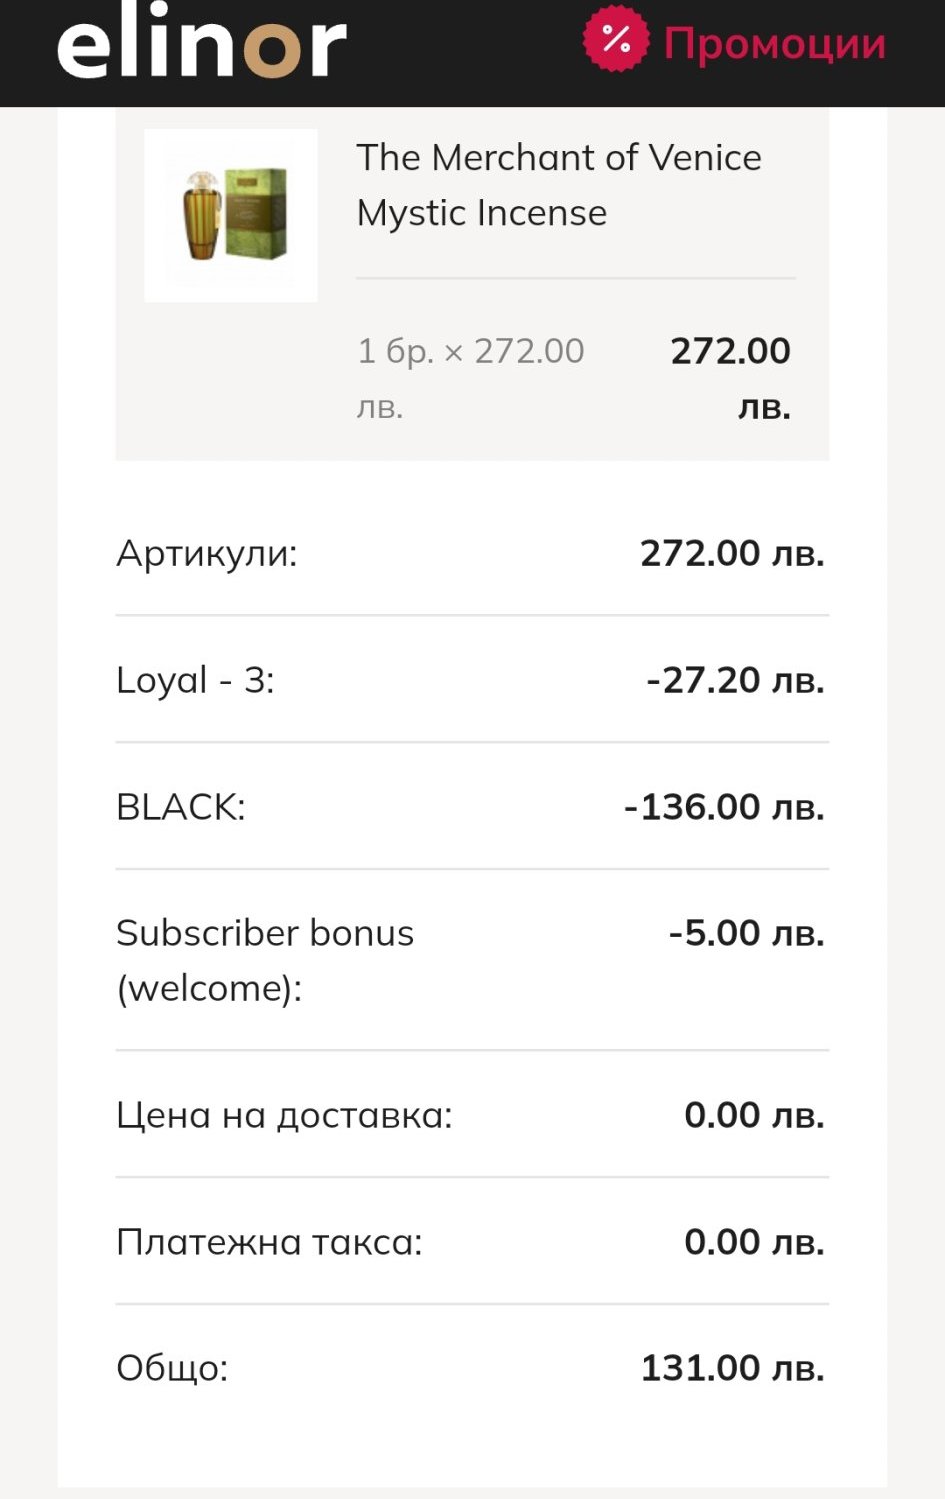
Task: Click the BLACK discount amount -136.00 лв.
Action: point(724,807)
